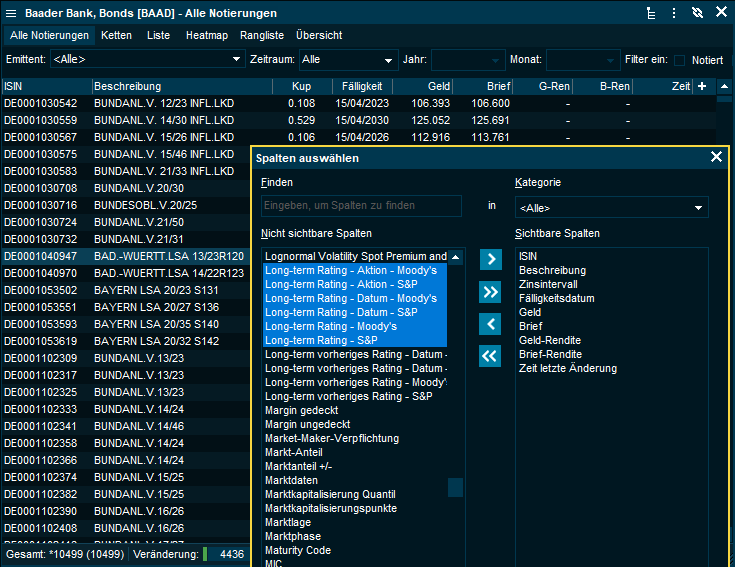735x567 pixels.
Task: Remove selected column with single left arrow
Action: 490,324
